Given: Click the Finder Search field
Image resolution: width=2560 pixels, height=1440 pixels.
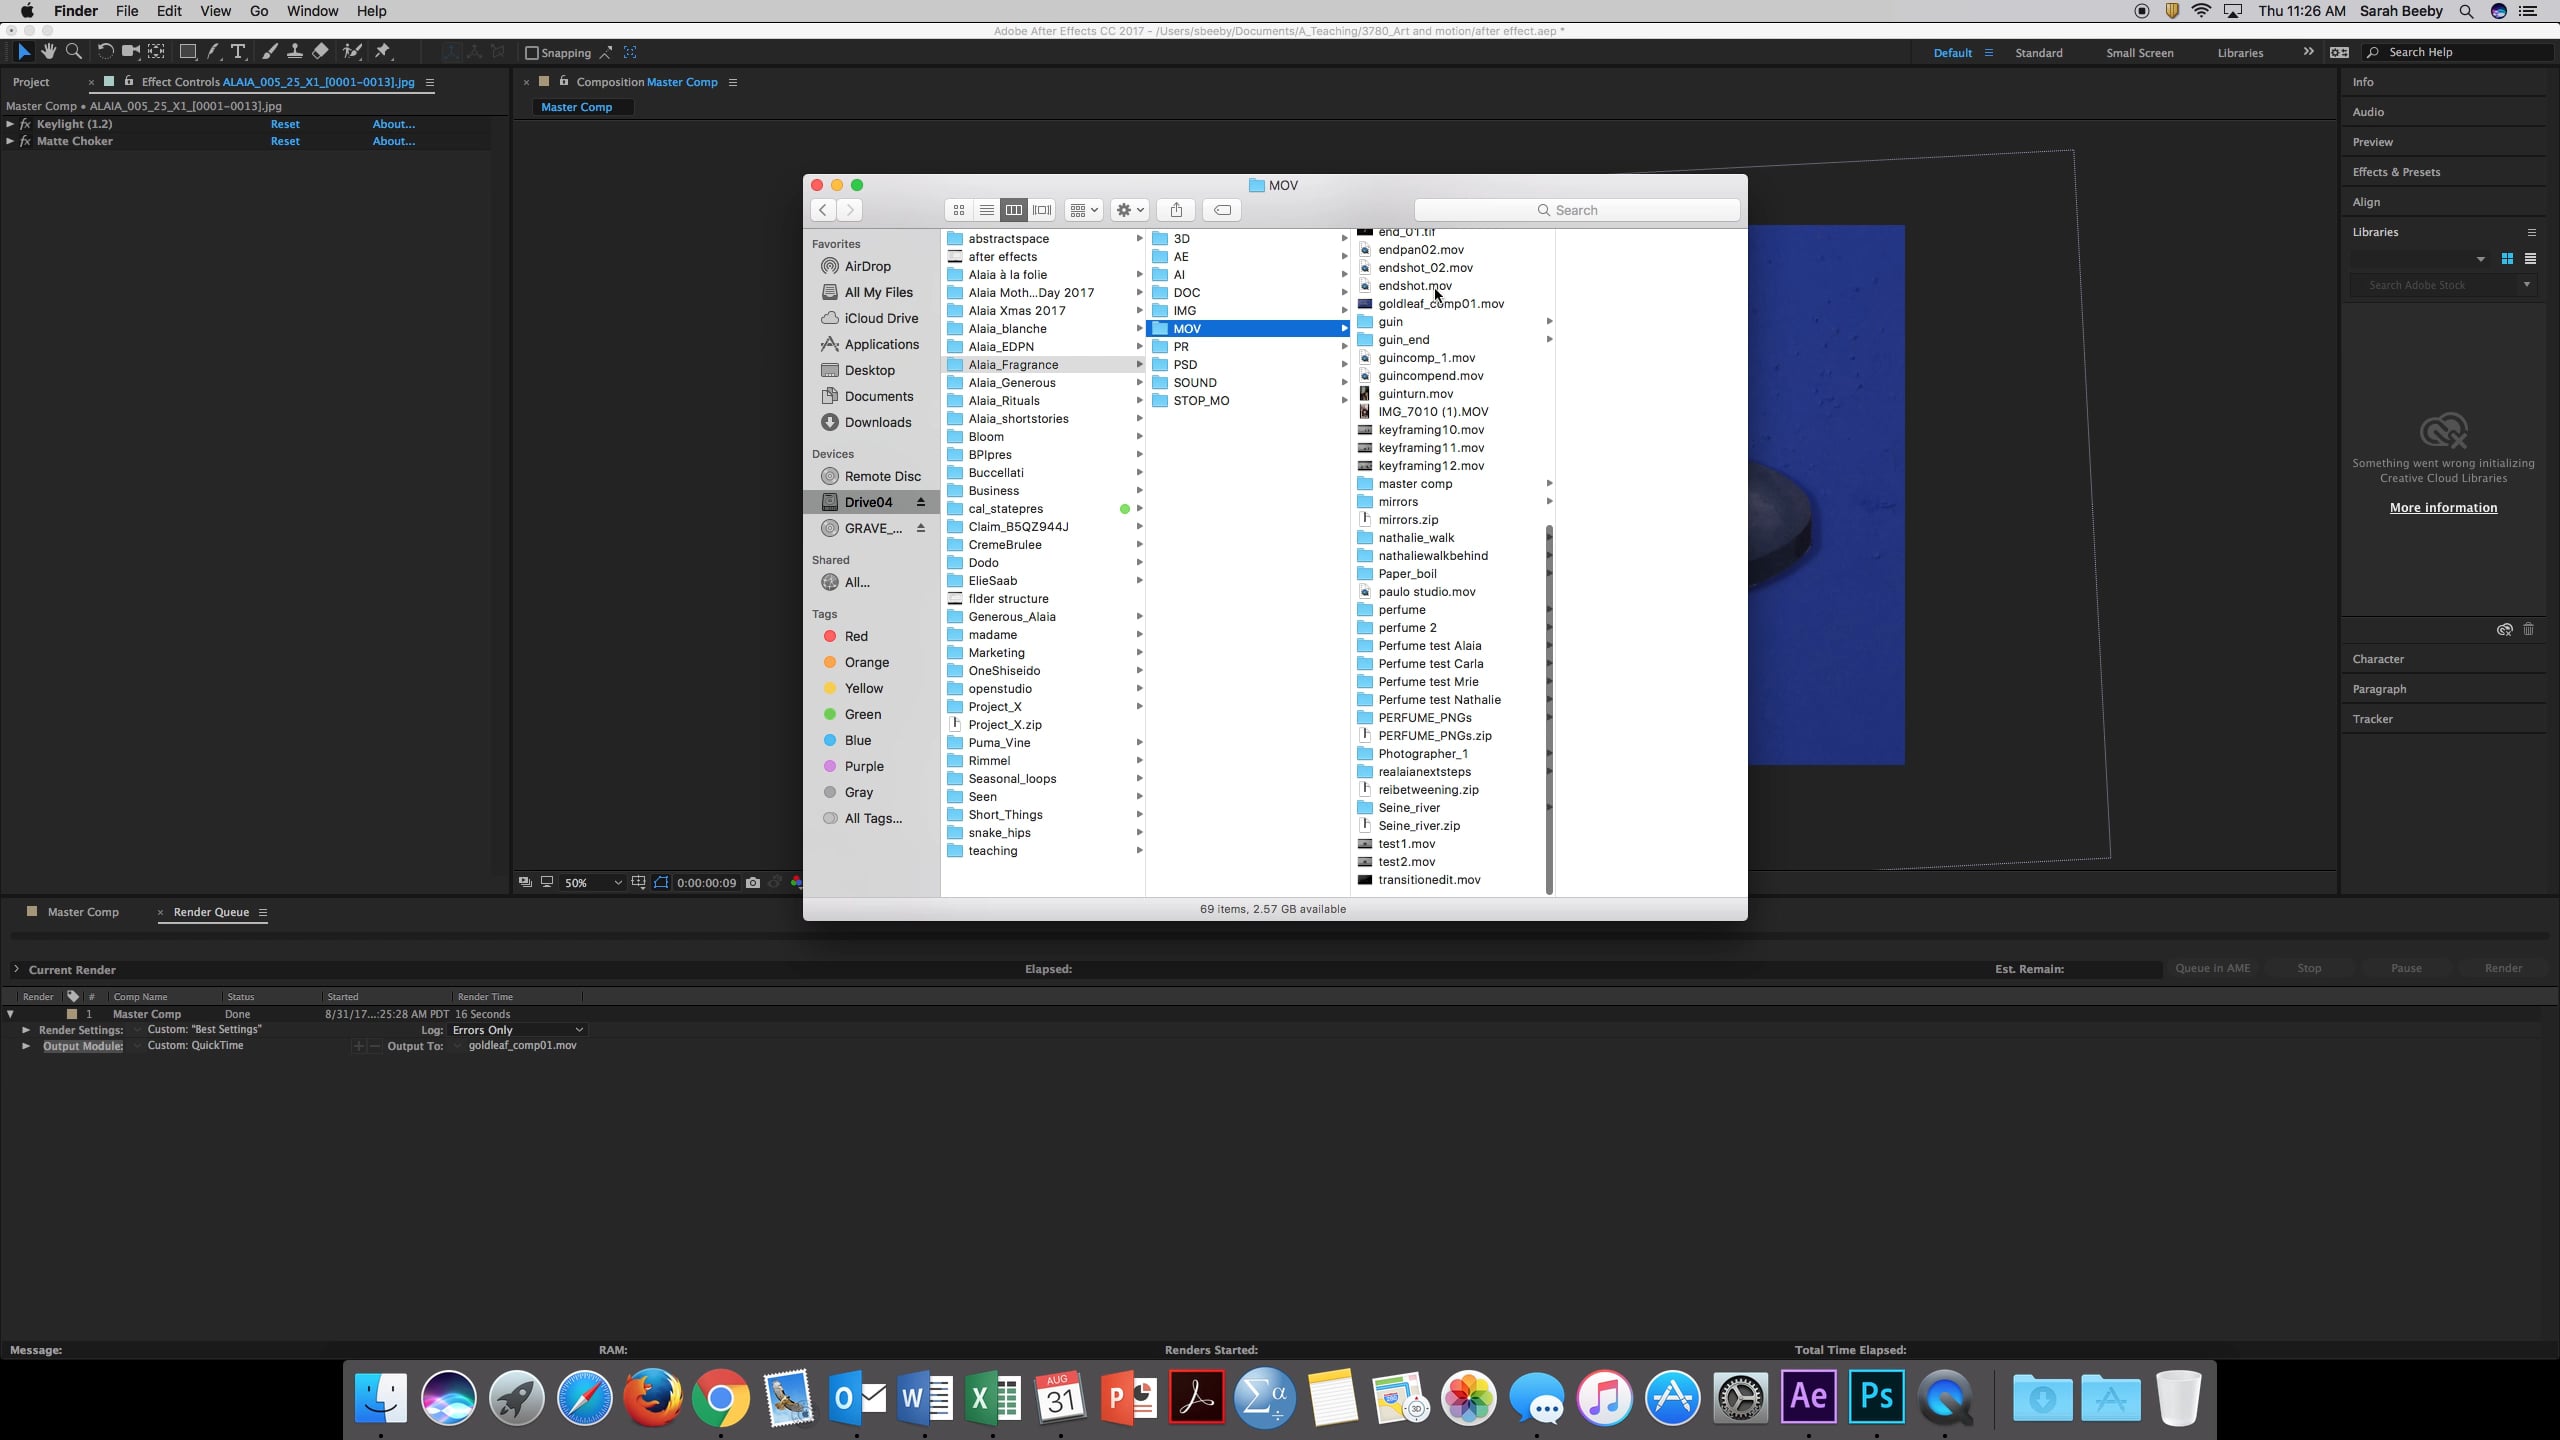Looking at the screenshot, I should (x=1577, y=210).
